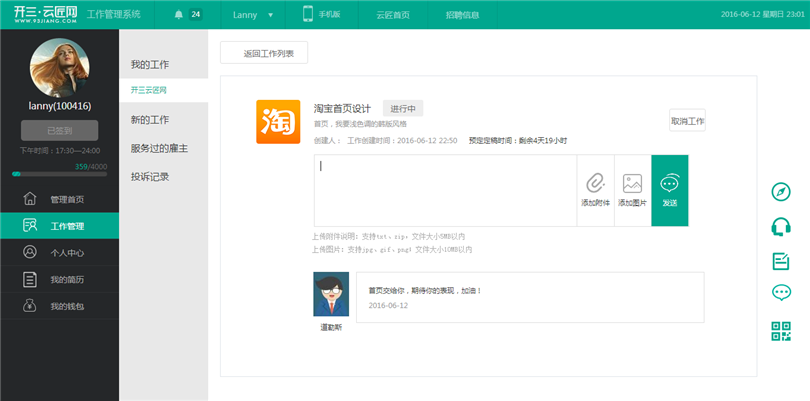Click 返回工作列表 button

coord(264,53)
